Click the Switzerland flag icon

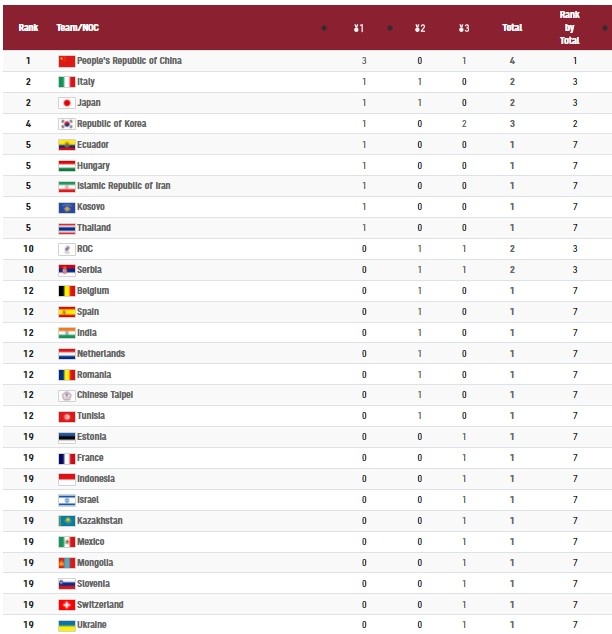(67, 605)
